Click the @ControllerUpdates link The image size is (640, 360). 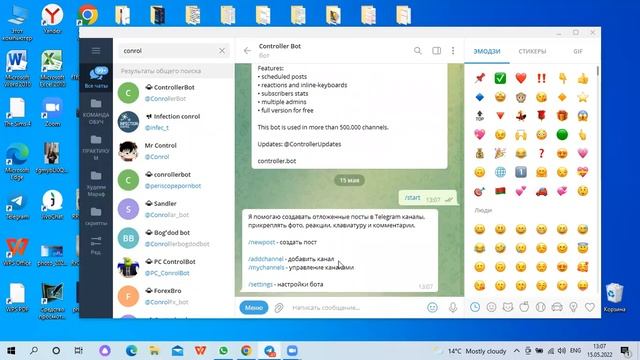(312, 144)
